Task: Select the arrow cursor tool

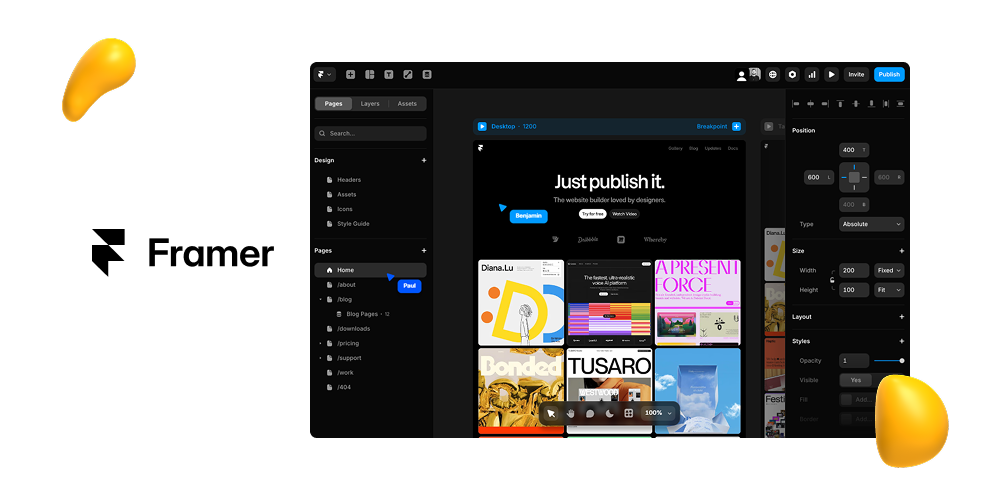Action: [x=551, y=413]
